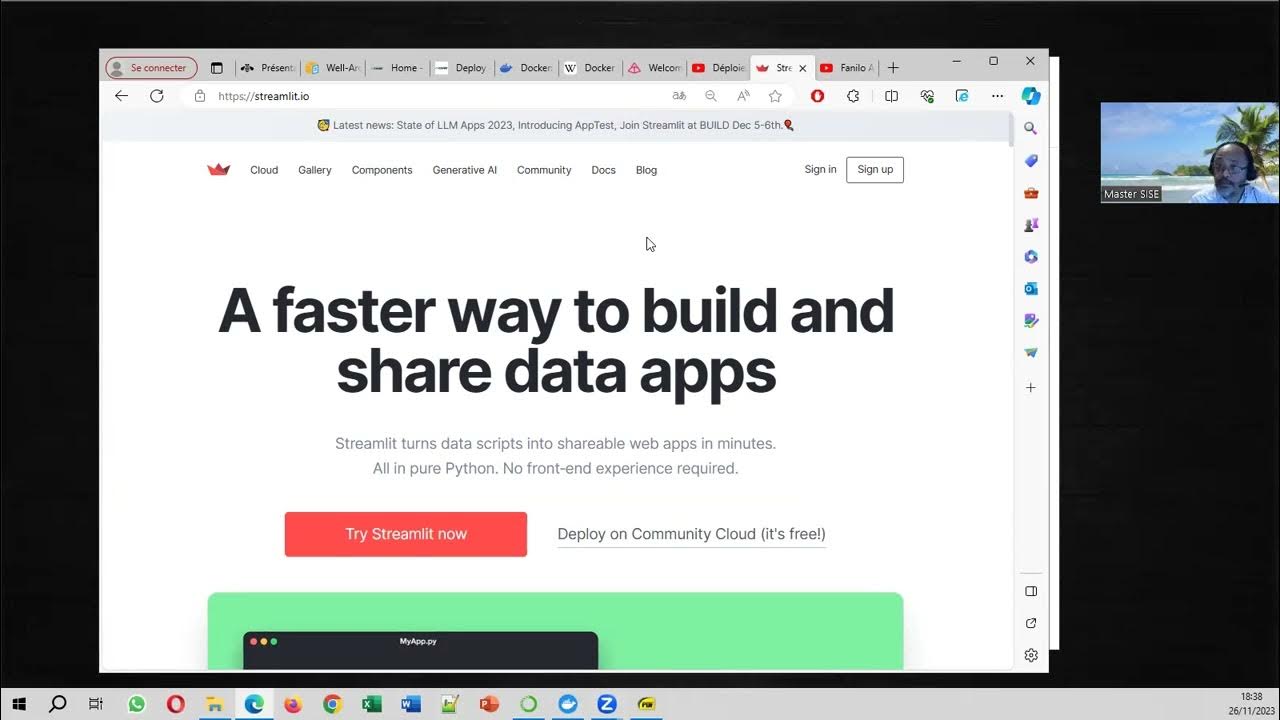
Task: Open the sidebar shopping tag icon
Action: [x=1031, y=161]
